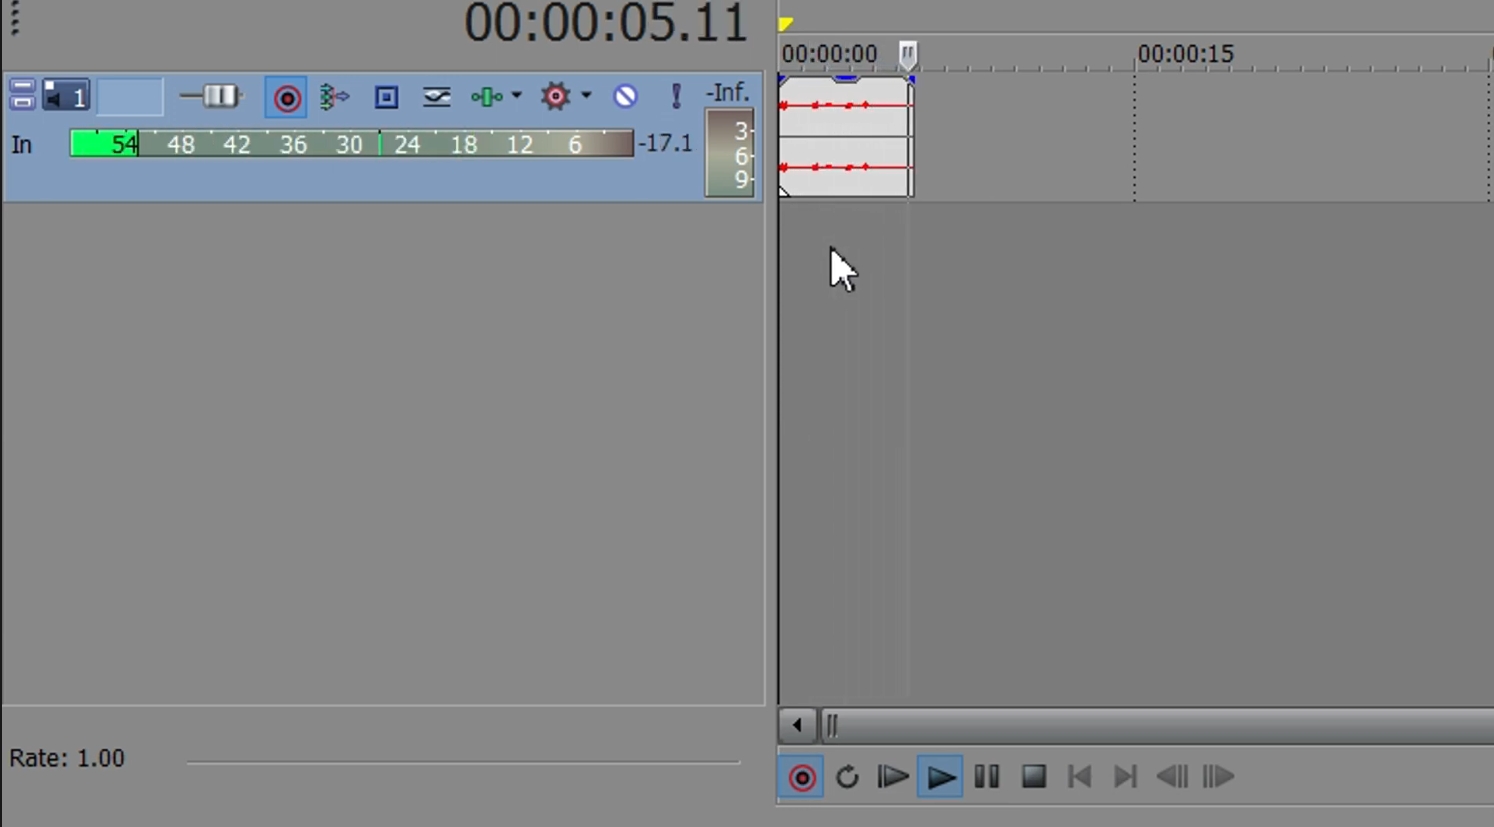Click the -17.1 peak level readout
The width and height of the screenshot is (1494, 827).
666,144
